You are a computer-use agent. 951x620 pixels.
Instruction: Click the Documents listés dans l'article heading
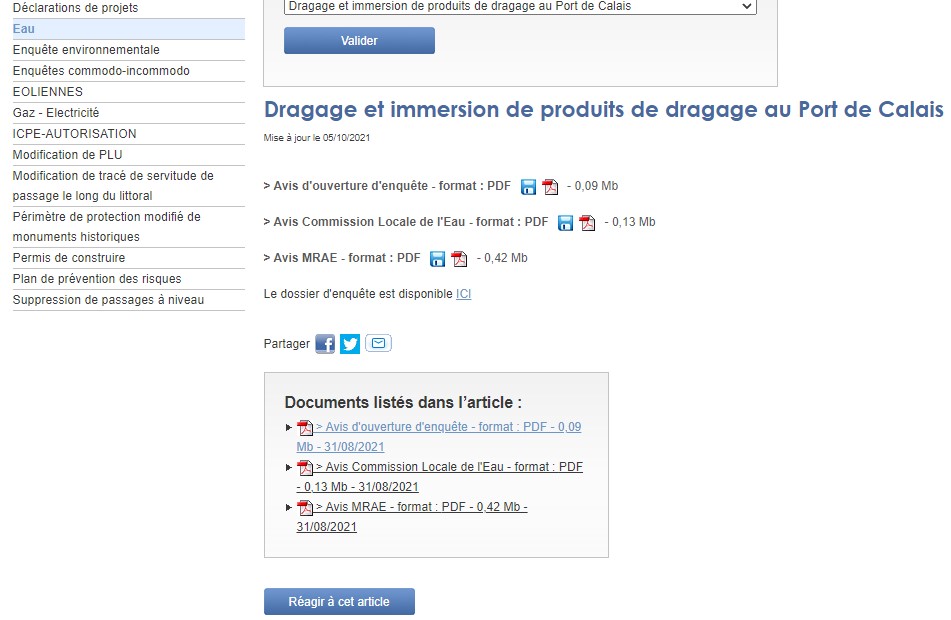pos(403,402)
